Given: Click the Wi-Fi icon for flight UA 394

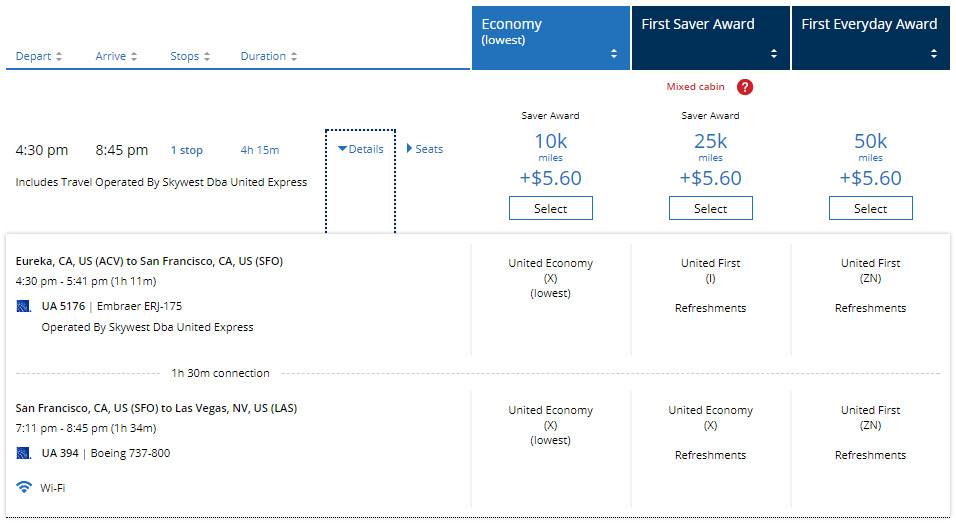Looking at the screenshot, I should tap(24, 487).
